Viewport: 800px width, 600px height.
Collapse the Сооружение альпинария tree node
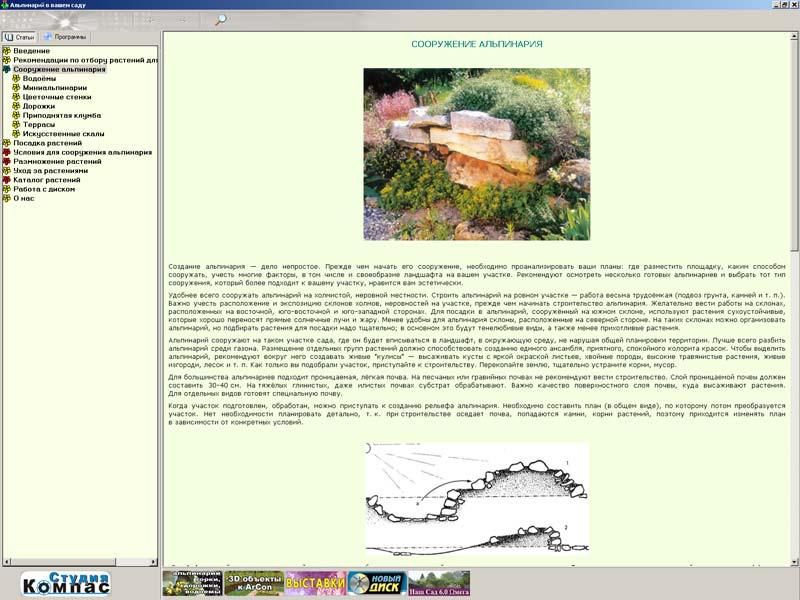(x=7, y=70)
